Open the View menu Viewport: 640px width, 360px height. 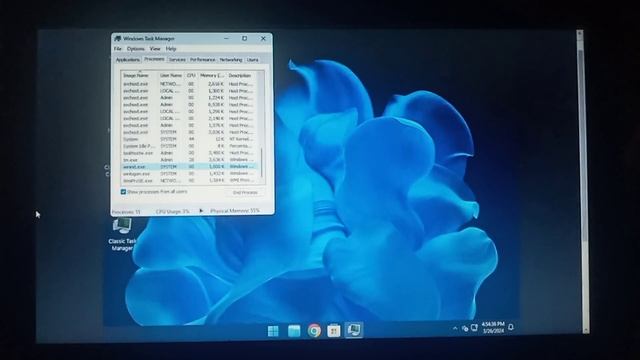pos(155,49)
